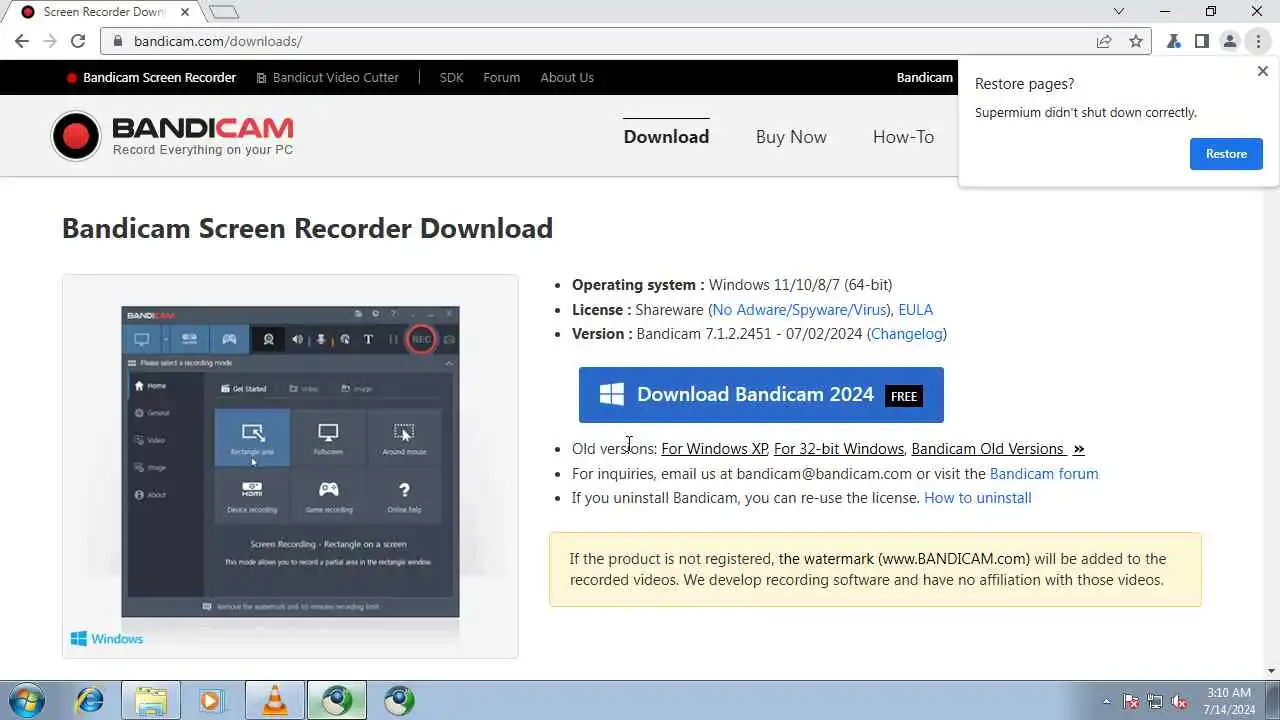Viewport: 1280px width, 720px height.
Task: Toggle the browser side panel
Action: point(1202,41)
